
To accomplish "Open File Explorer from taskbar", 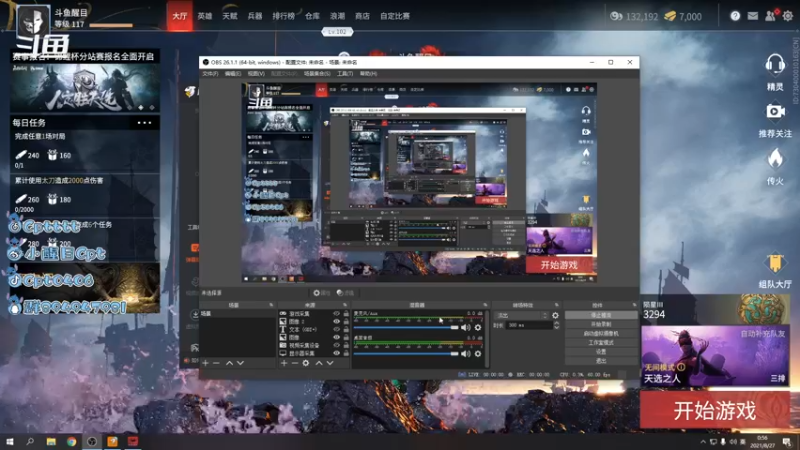I will pyautogui.click(x=51, y=441).
